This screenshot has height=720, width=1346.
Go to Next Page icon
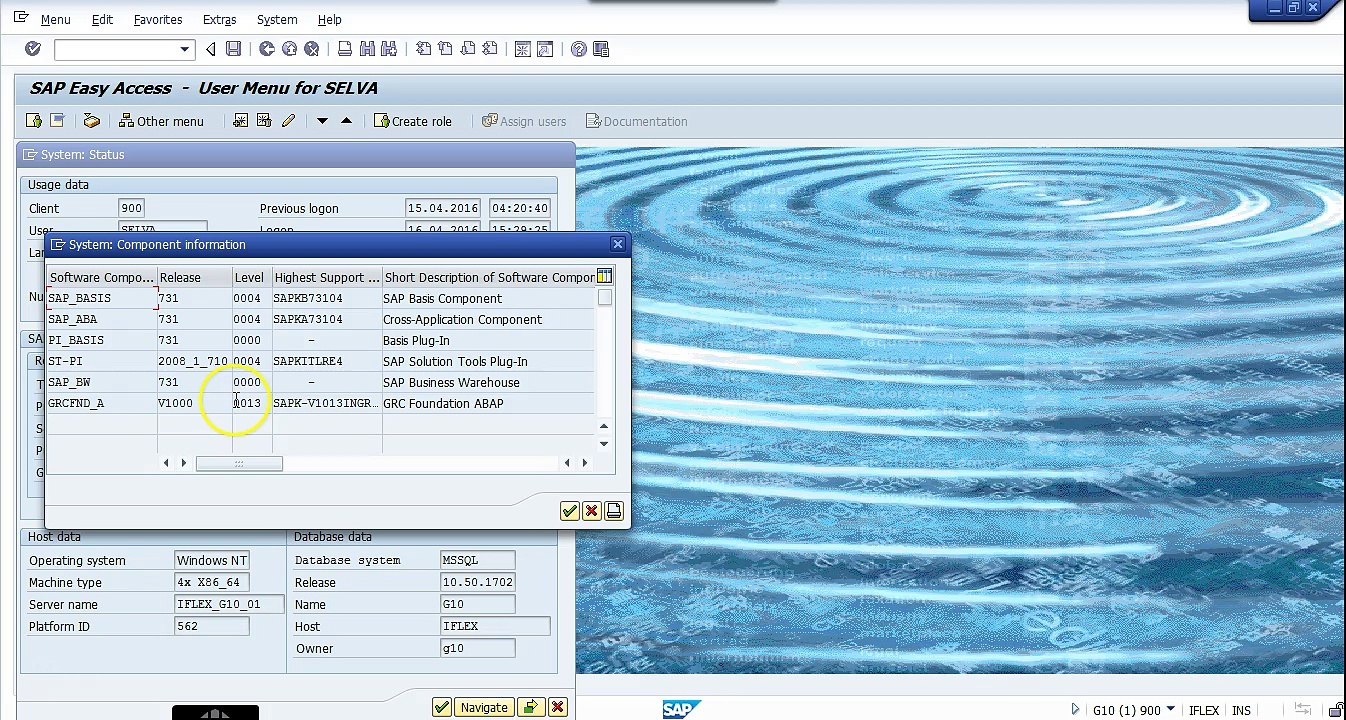pyautogui.click(x=467, y=49)
